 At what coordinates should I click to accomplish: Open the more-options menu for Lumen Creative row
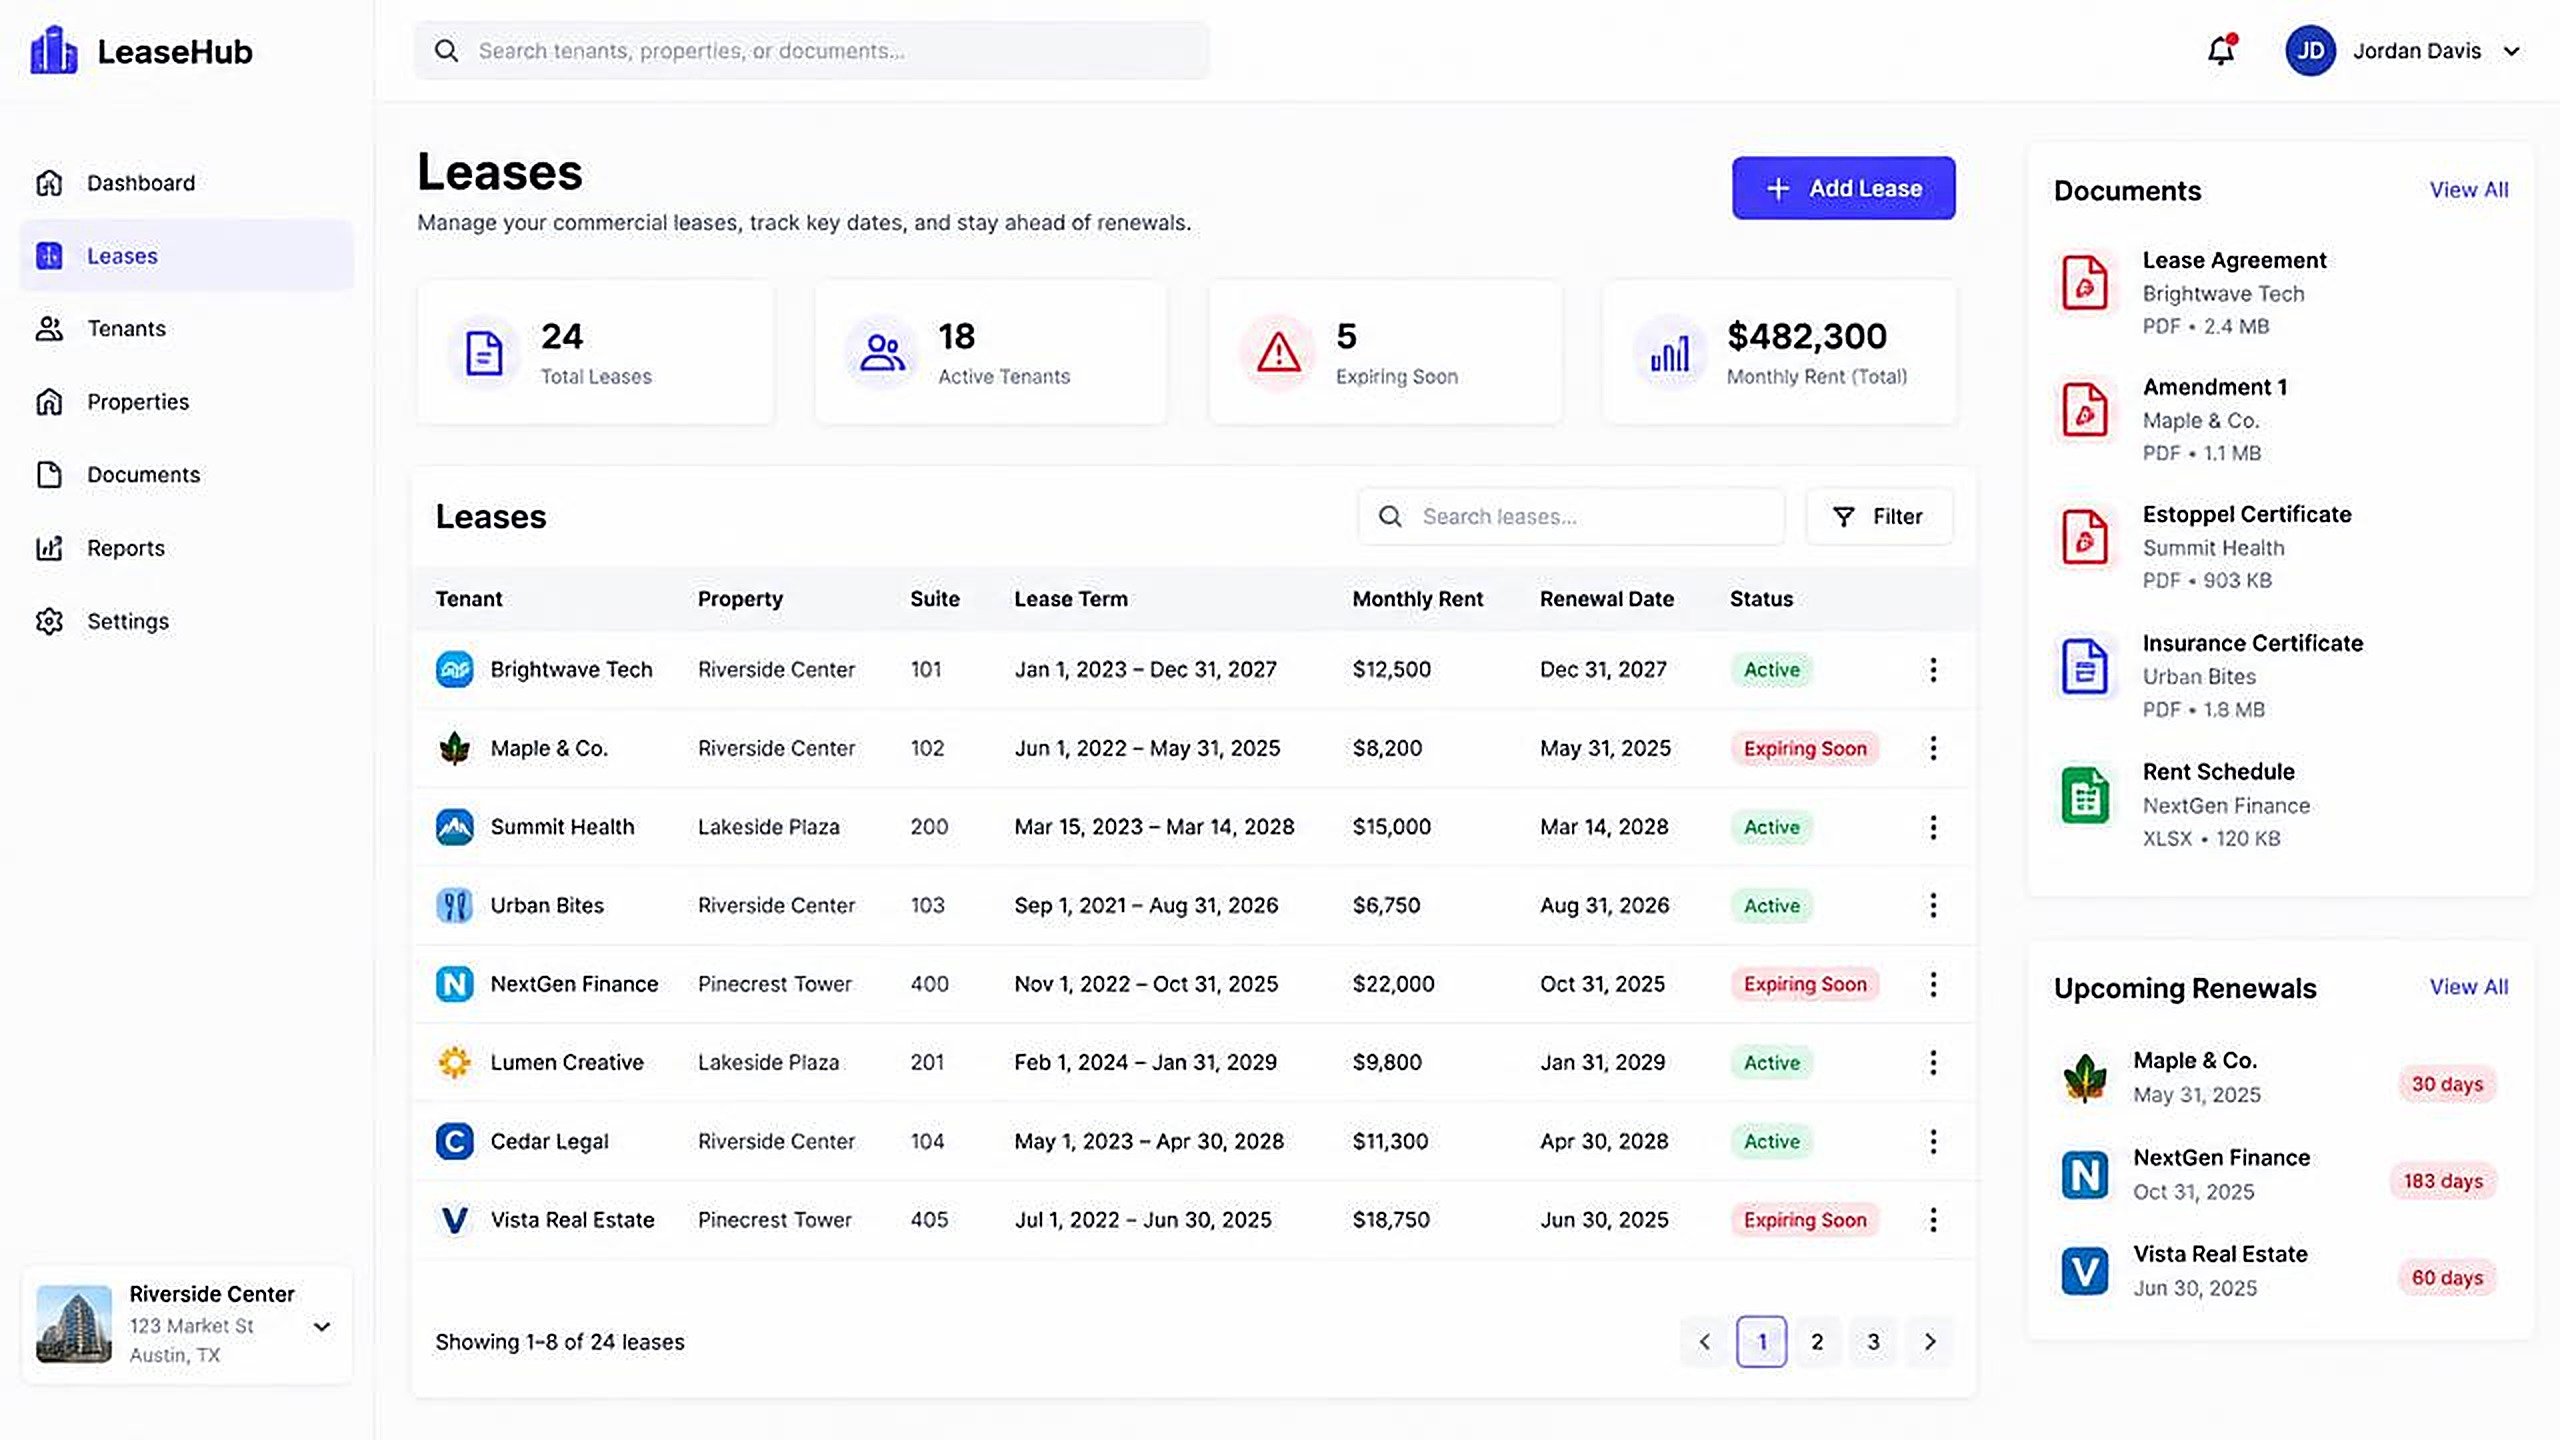pyautogui.click(x=1933, y=1062)
